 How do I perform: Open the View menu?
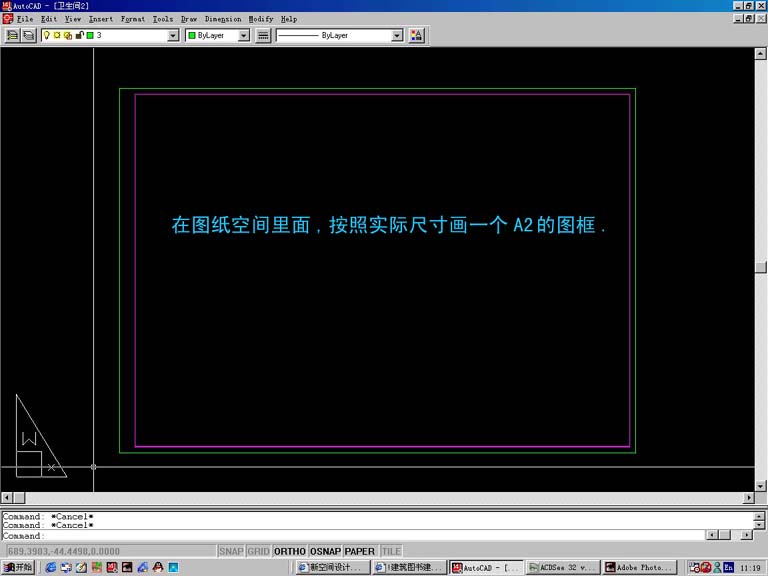(73, 19)
